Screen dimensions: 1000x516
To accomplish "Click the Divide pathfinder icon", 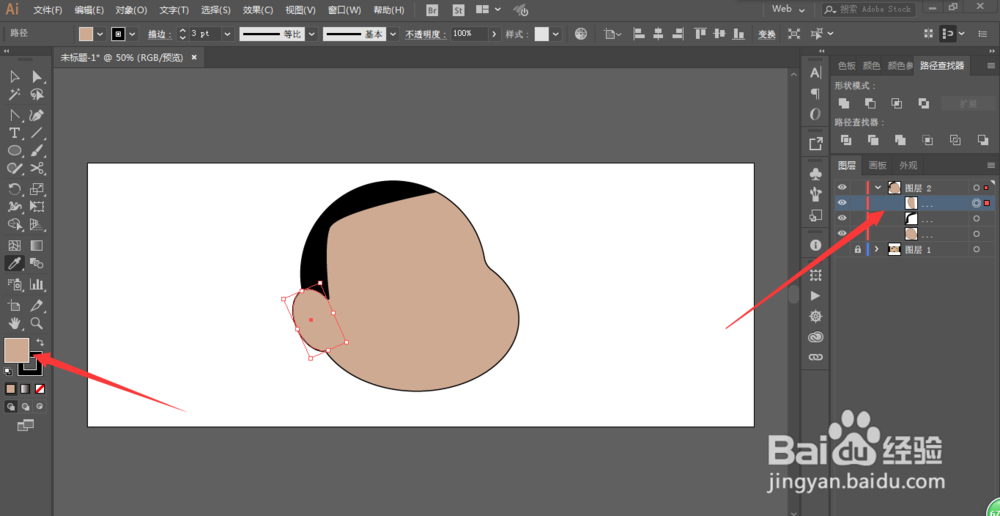I will (x=846, y=140).
